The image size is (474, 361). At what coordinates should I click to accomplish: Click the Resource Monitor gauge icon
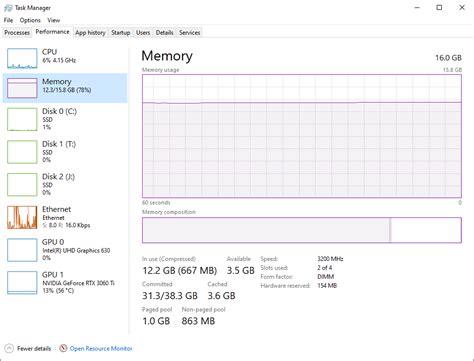point(63,349)
